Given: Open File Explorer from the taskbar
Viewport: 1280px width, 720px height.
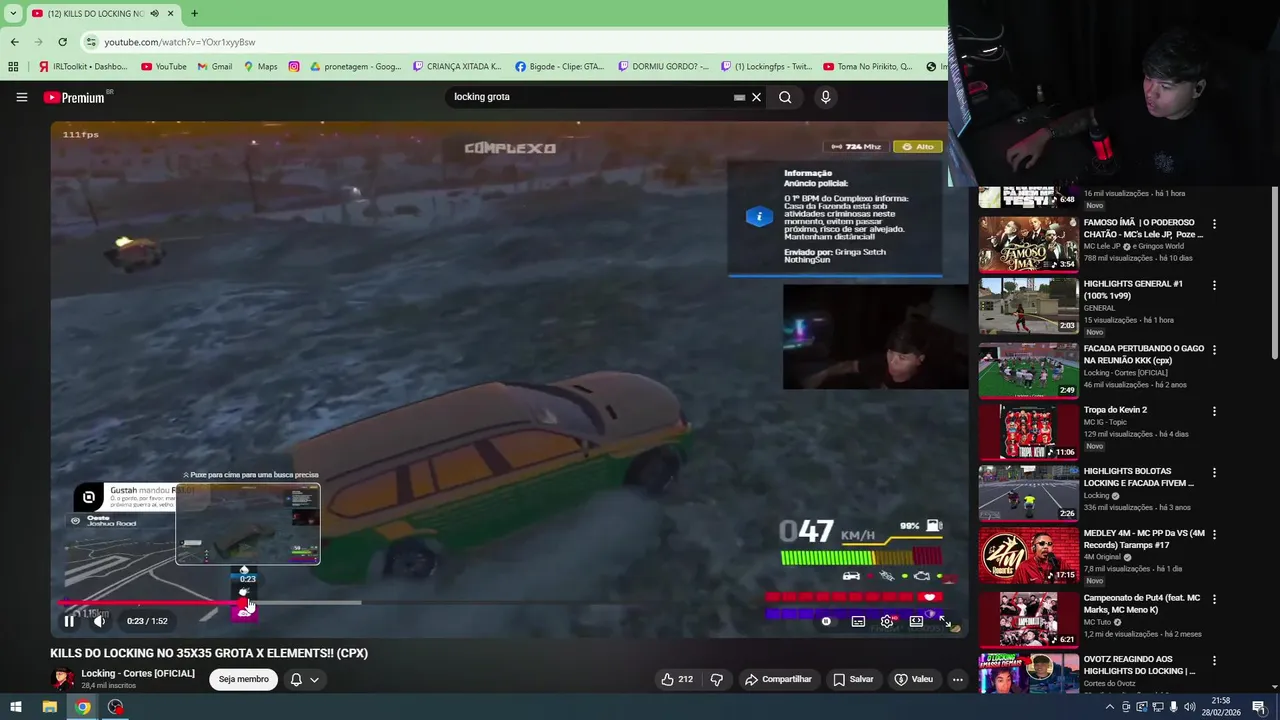Looking at the screenshot, I should (49, 707).
